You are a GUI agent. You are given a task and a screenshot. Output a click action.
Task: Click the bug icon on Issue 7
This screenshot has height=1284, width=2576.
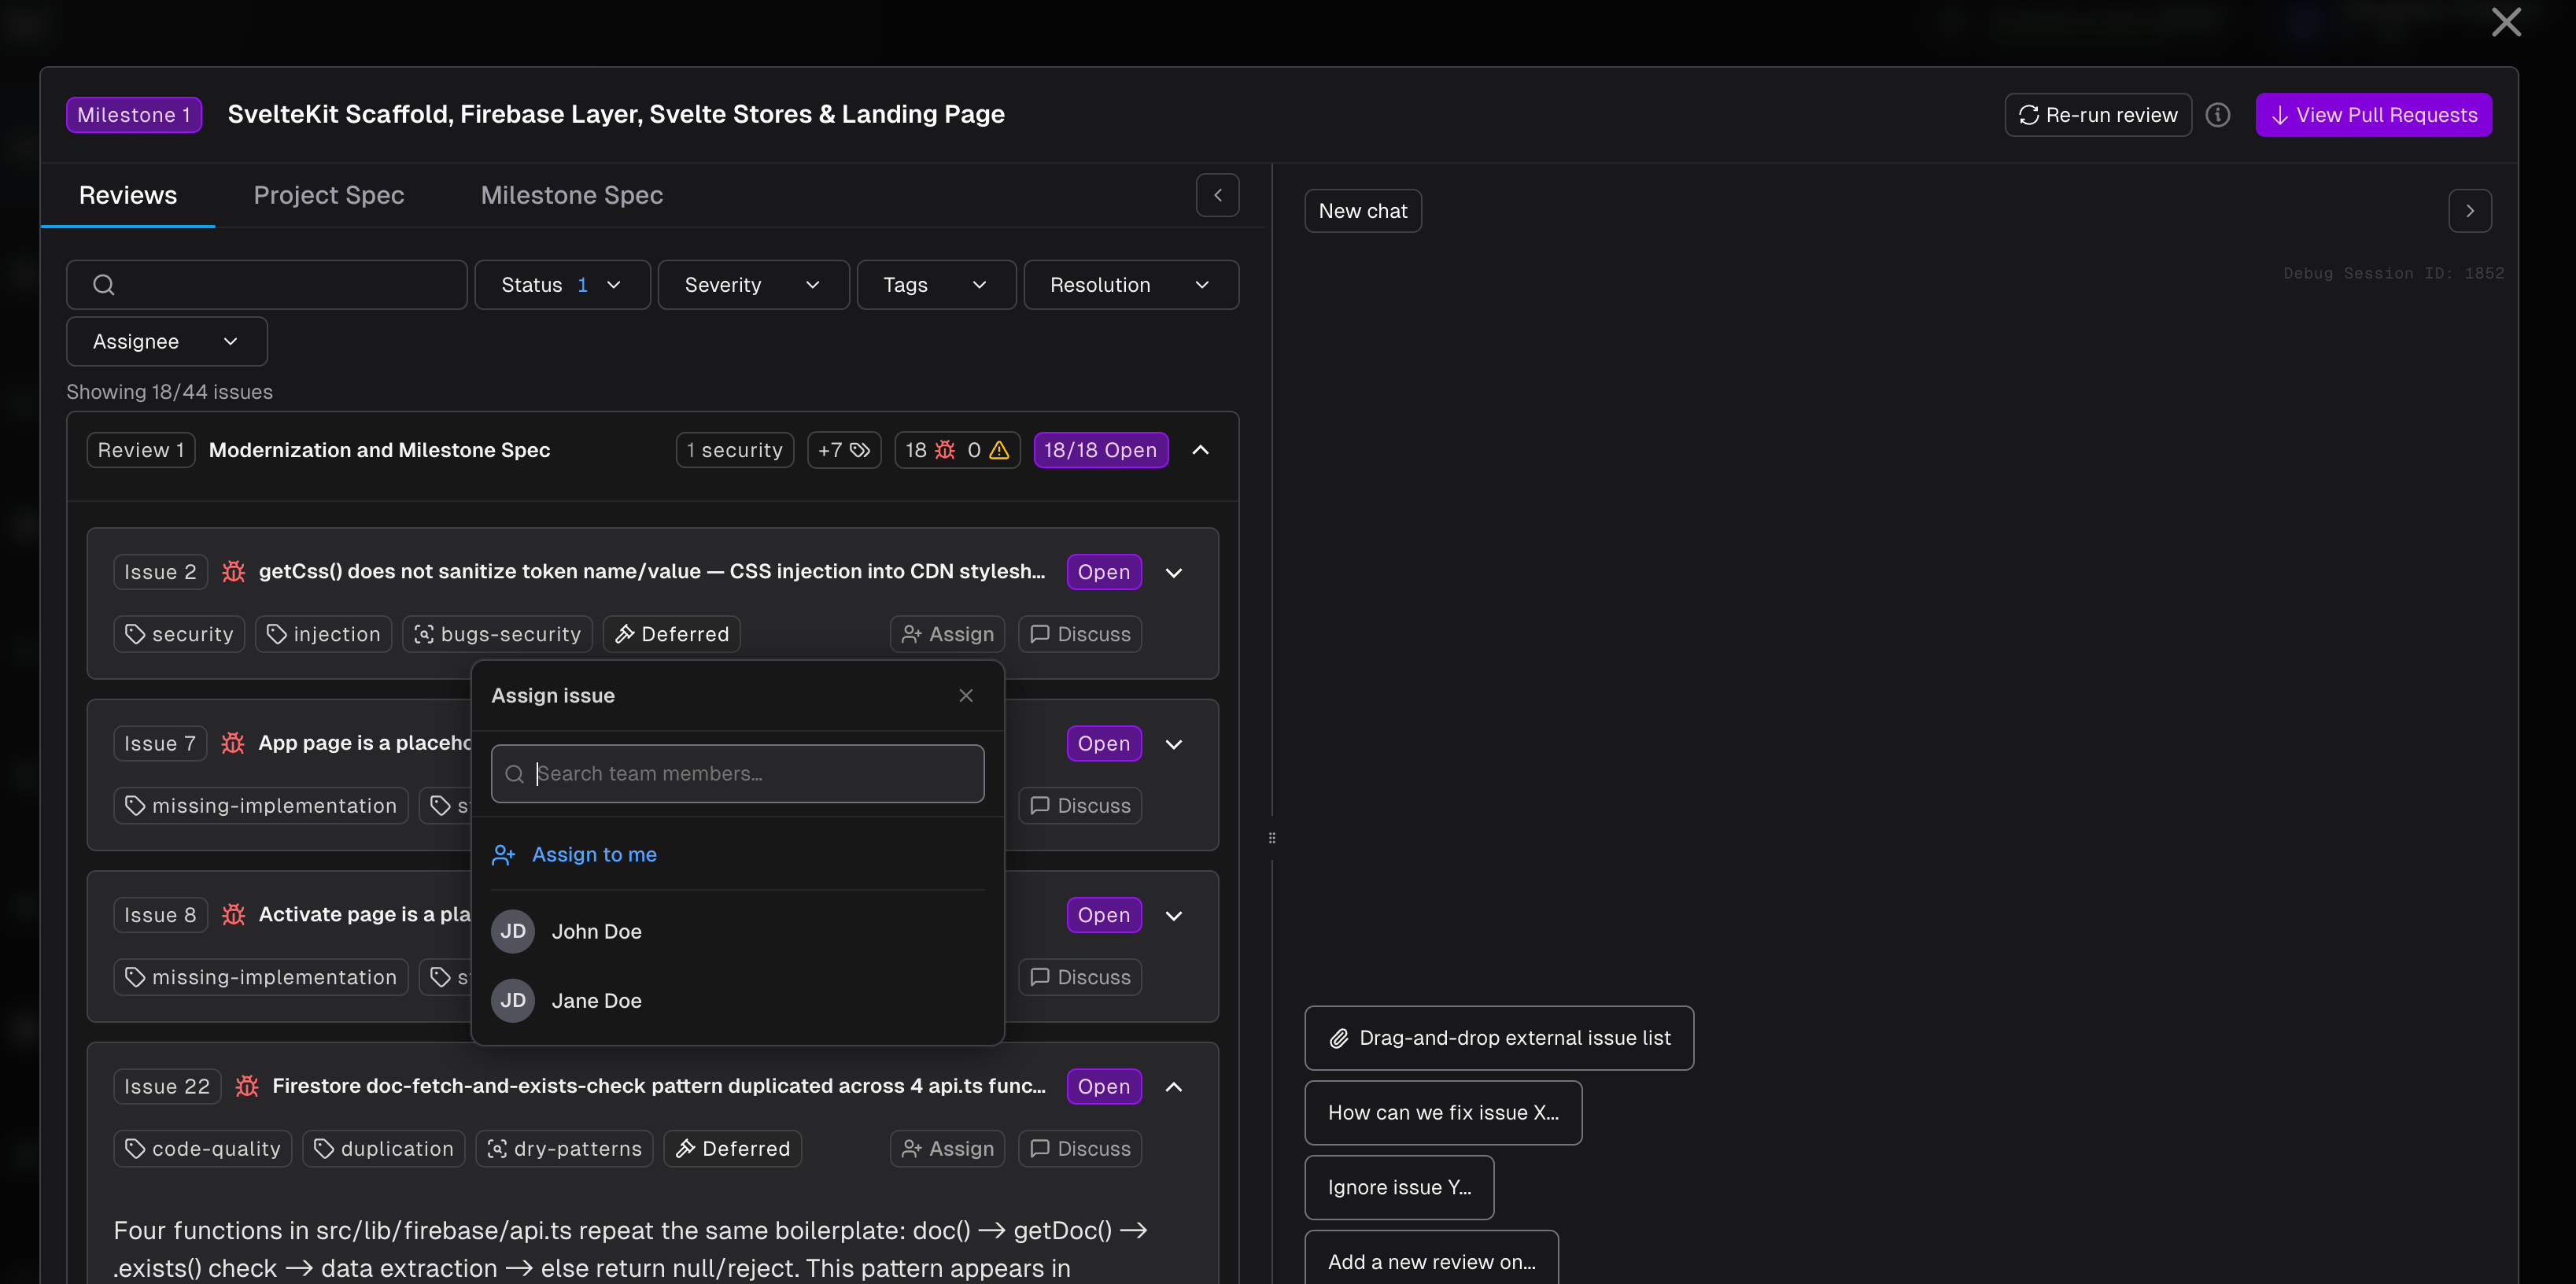(x=233, y=743)
